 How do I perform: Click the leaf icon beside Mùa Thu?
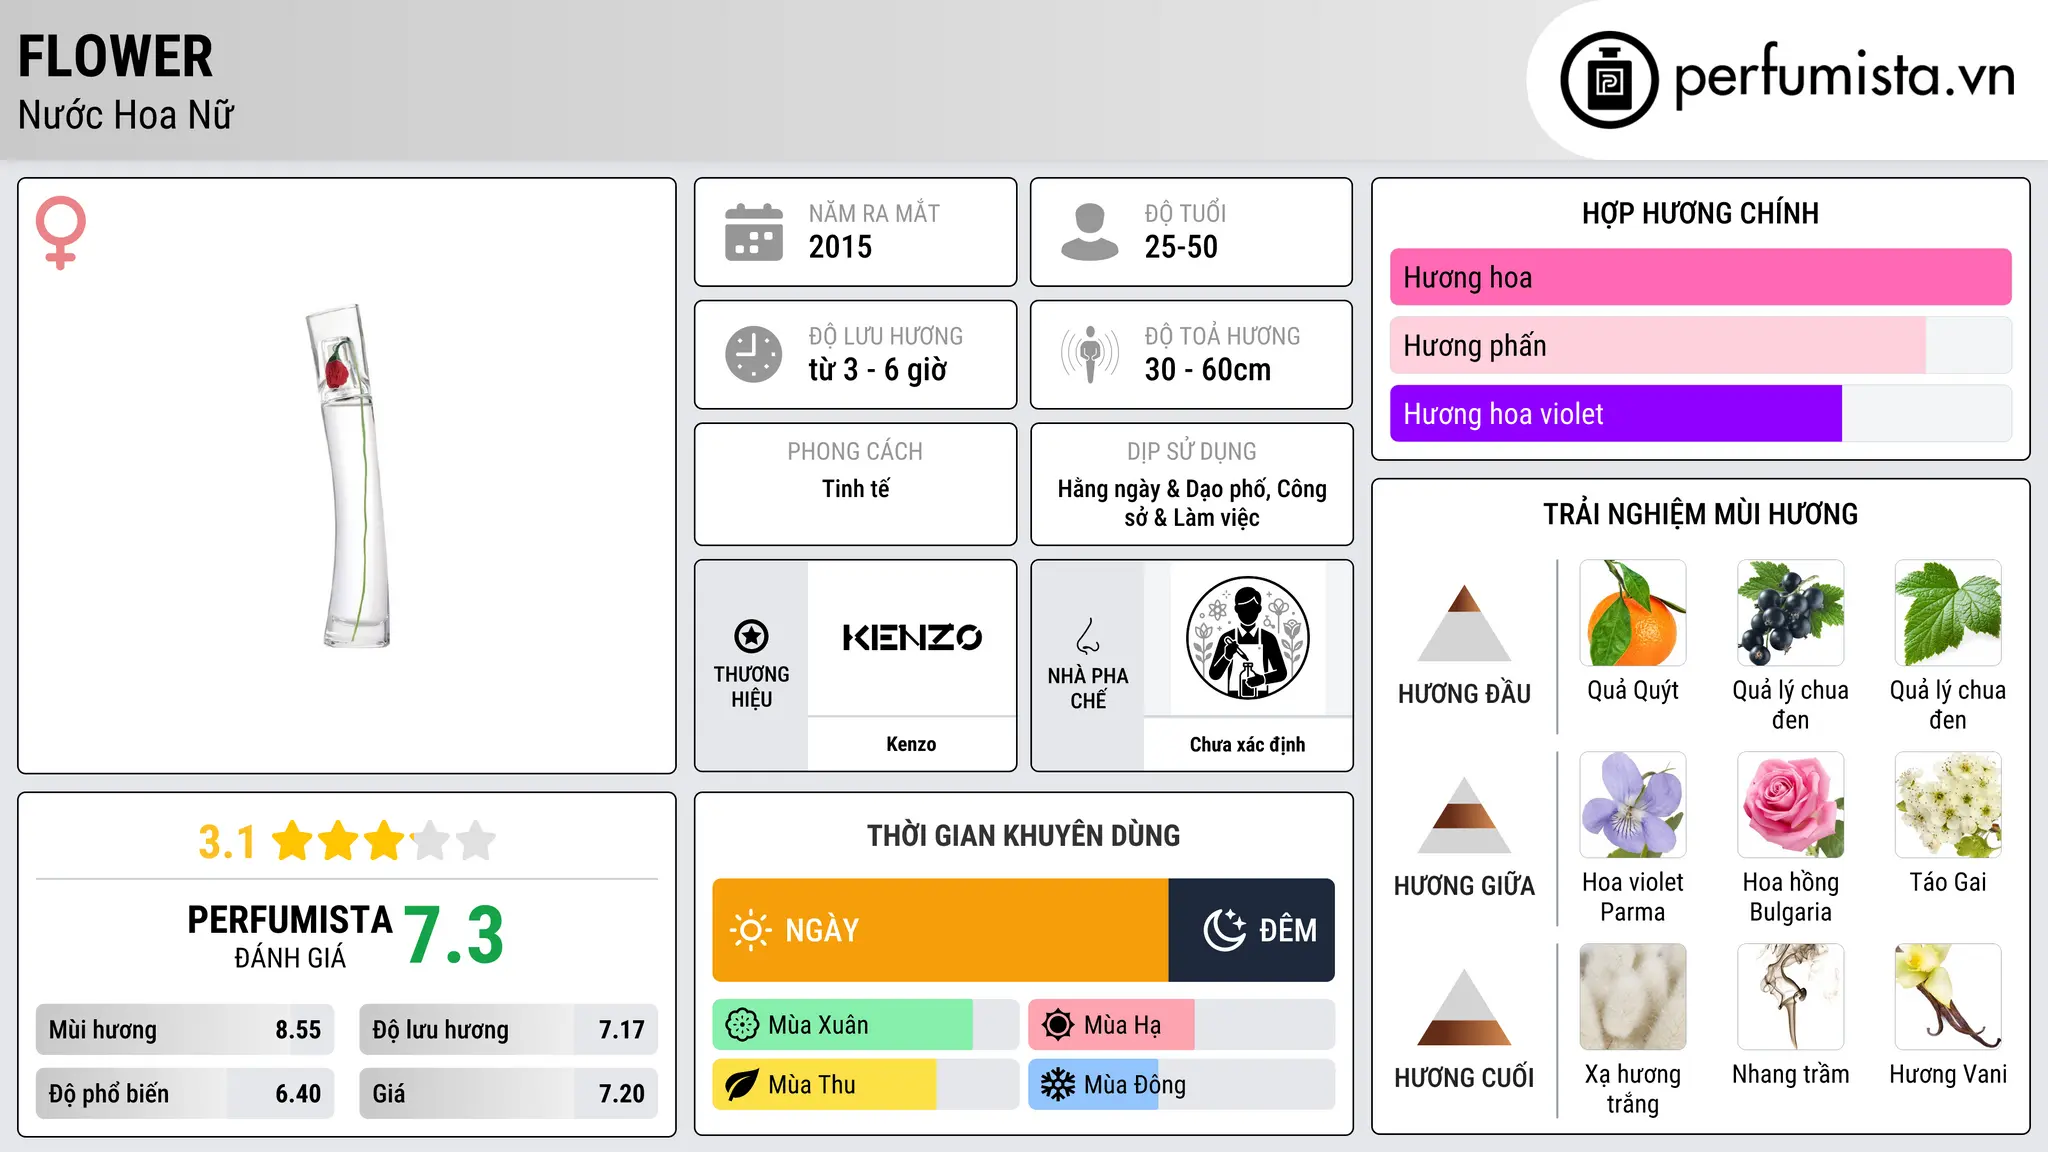click(x=742, y=1085)
